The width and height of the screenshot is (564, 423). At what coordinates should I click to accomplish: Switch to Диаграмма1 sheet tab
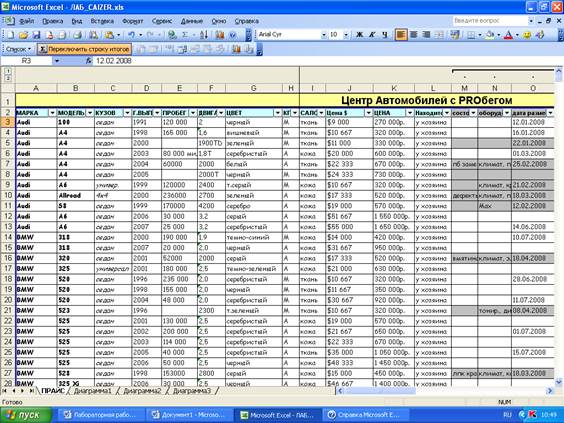(x=93, y=391)
